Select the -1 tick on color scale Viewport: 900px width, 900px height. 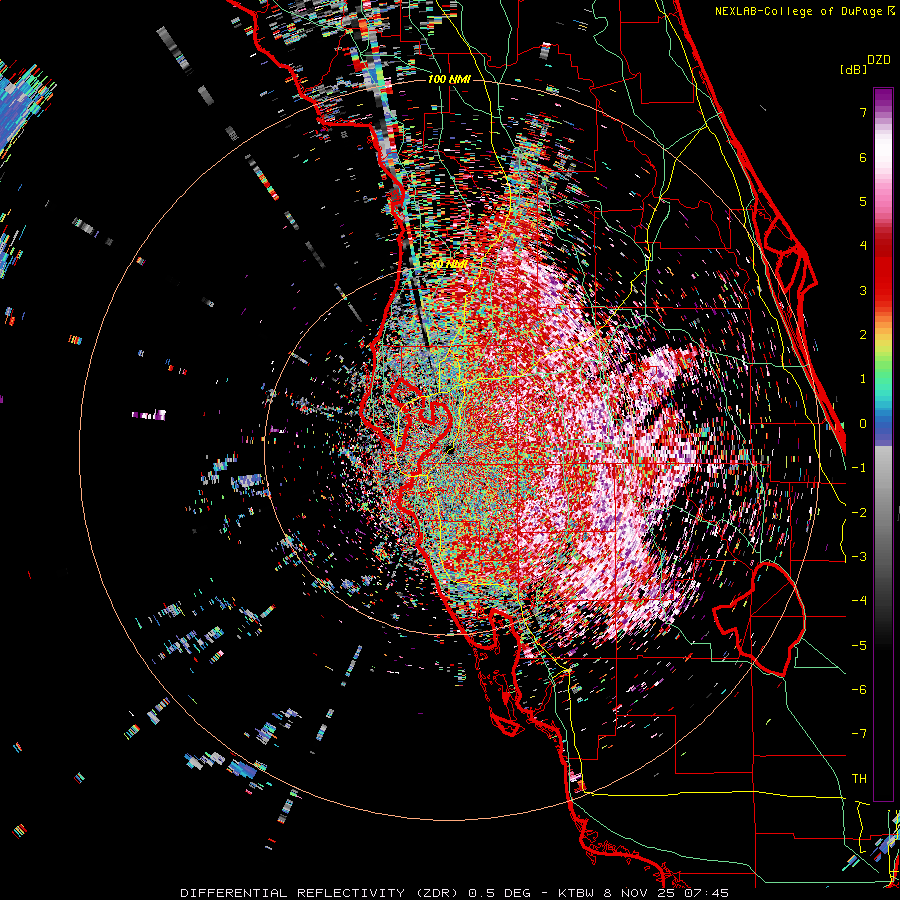(x=859, y=468)
